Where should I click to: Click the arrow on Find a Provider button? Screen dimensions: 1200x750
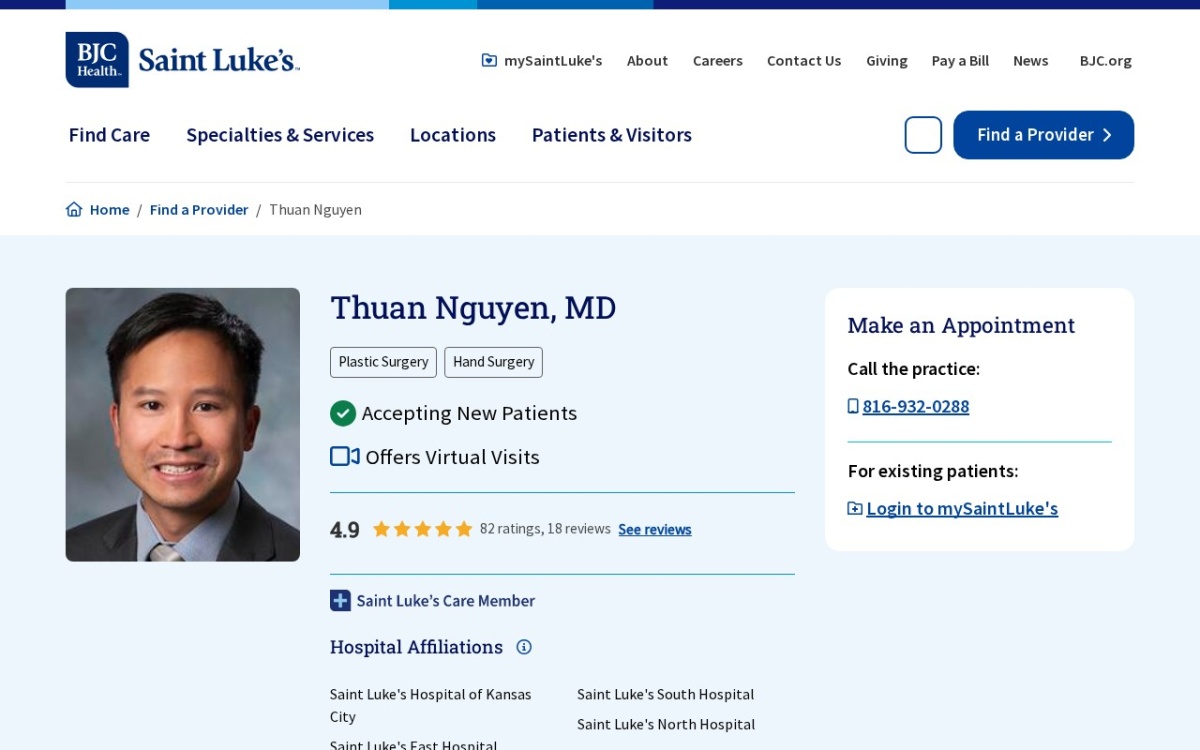tap(1107, 135)
